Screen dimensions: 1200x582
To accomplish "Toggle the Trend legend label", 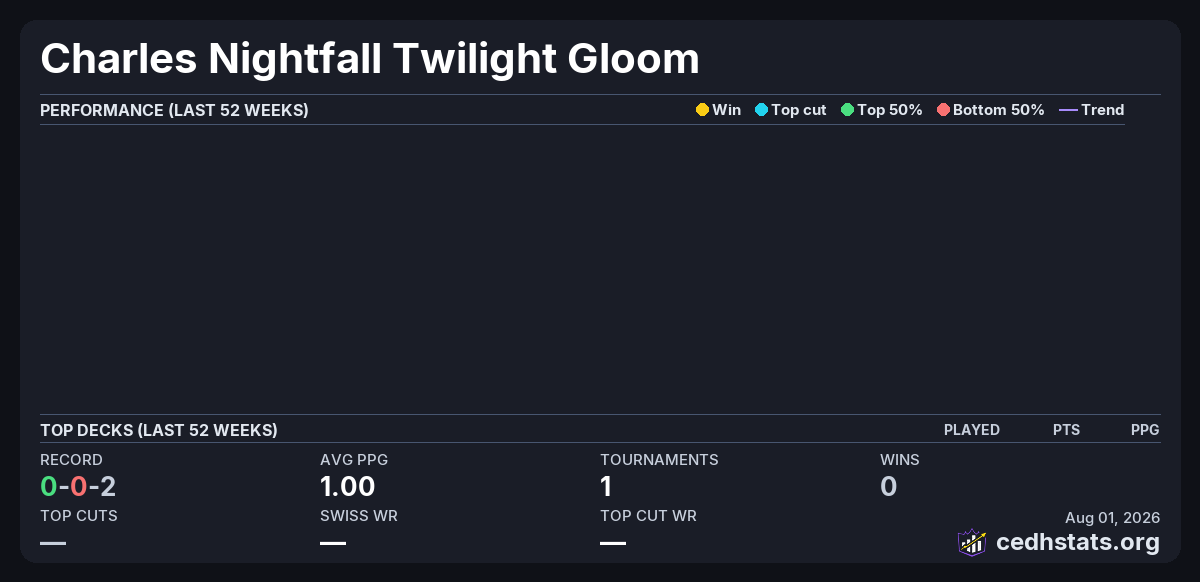I will tap(1102, 110).
